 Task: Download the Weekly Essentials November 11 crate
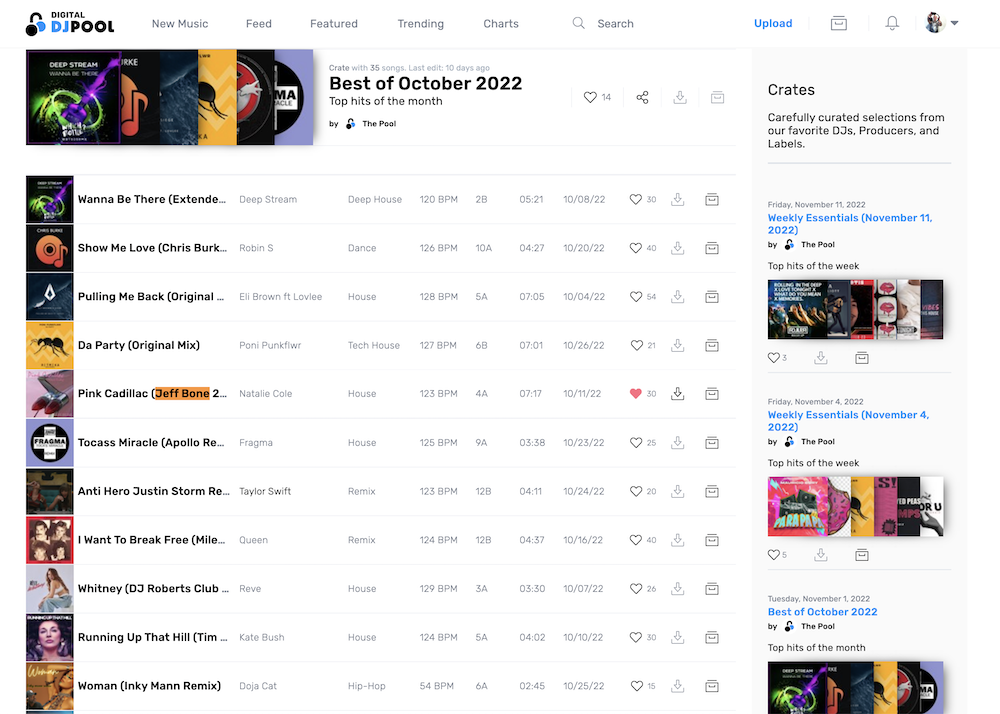820,358
